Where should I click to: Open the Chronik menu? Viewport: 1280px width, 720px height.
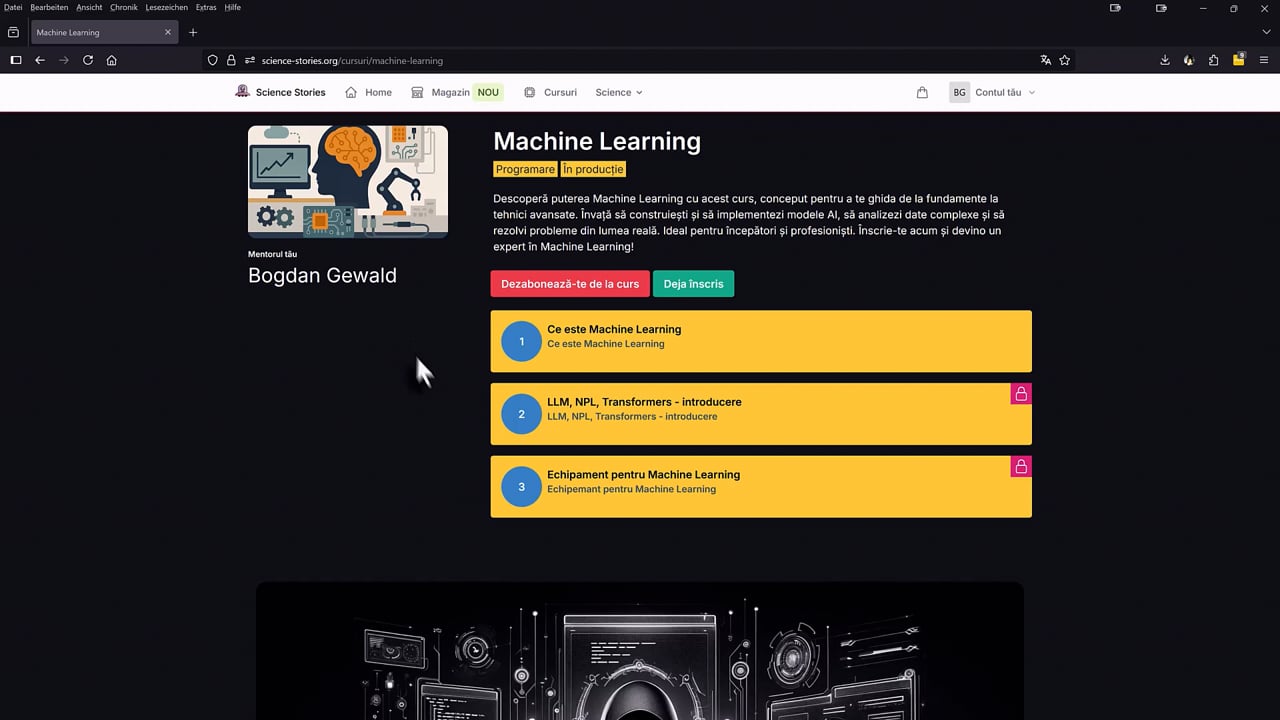tap(124, 7)
